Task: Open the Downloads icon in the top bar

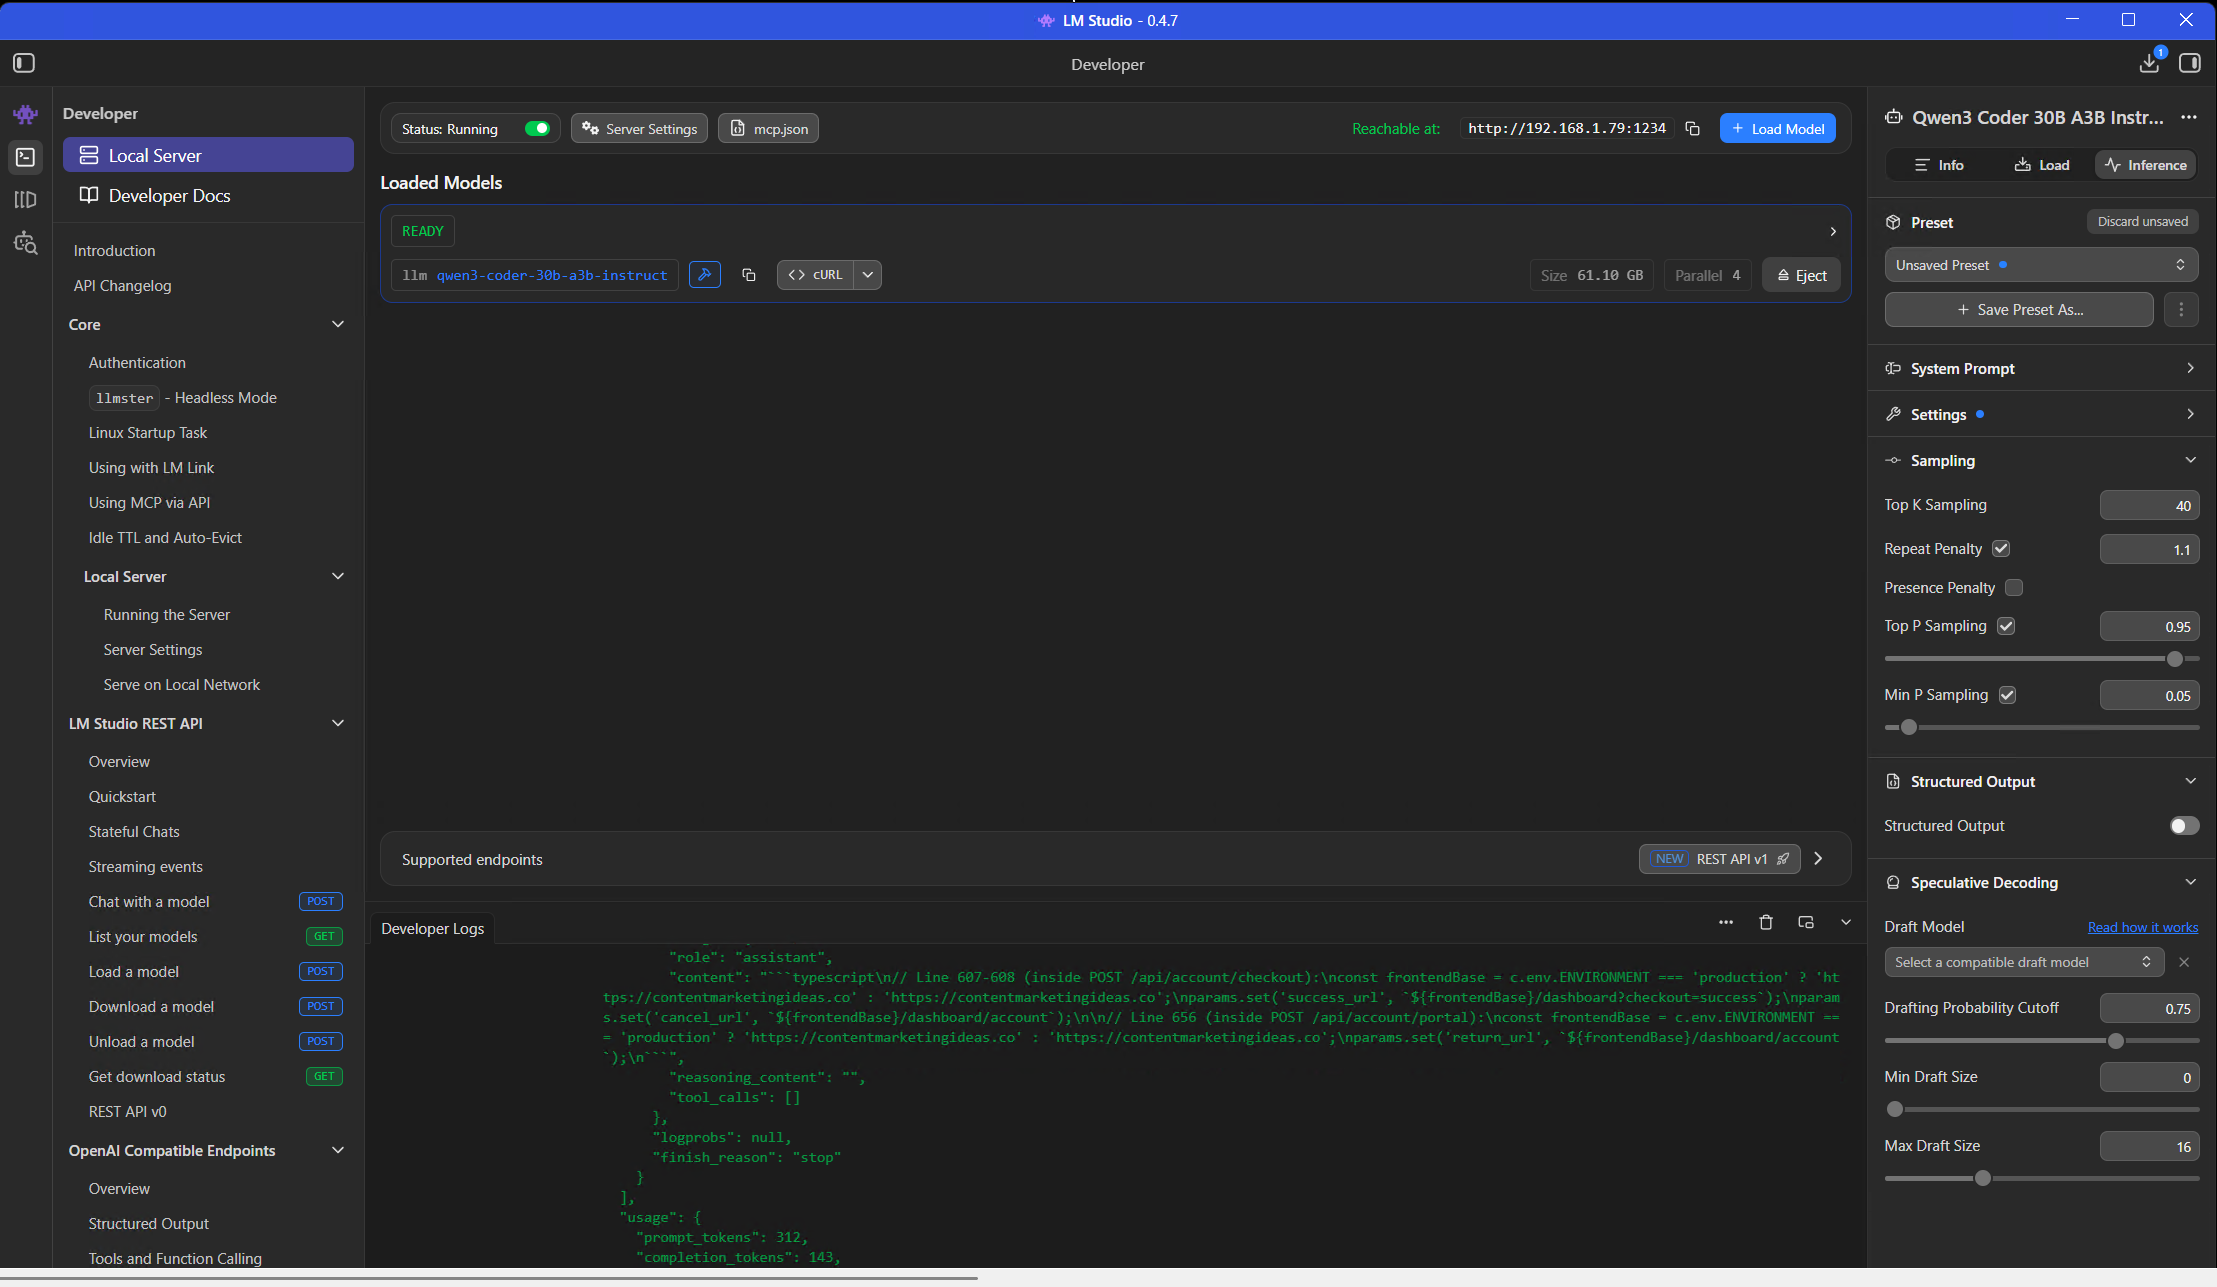Action: [2148, 63]
